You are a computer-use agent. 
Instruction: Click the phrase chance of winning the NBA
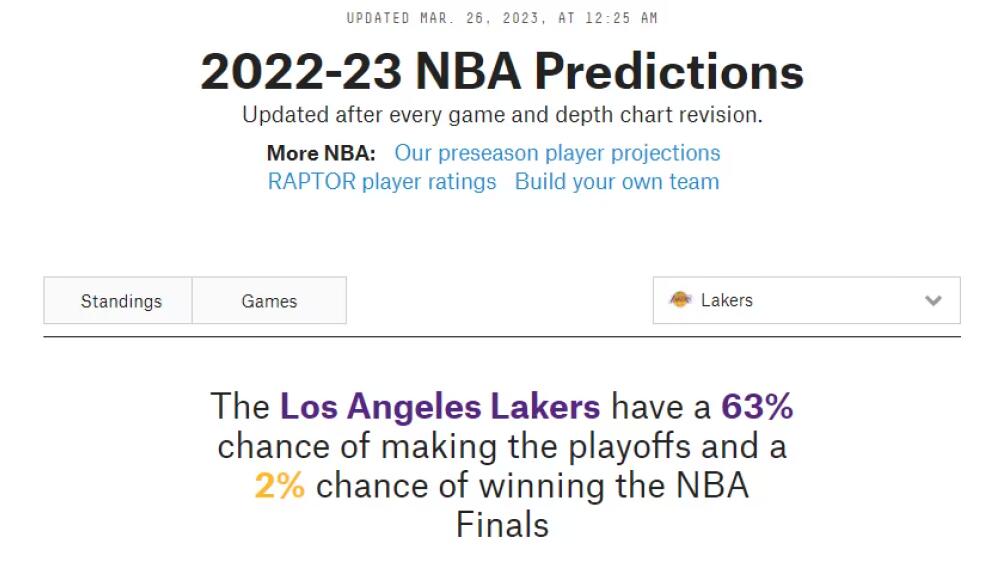(532, 486)
